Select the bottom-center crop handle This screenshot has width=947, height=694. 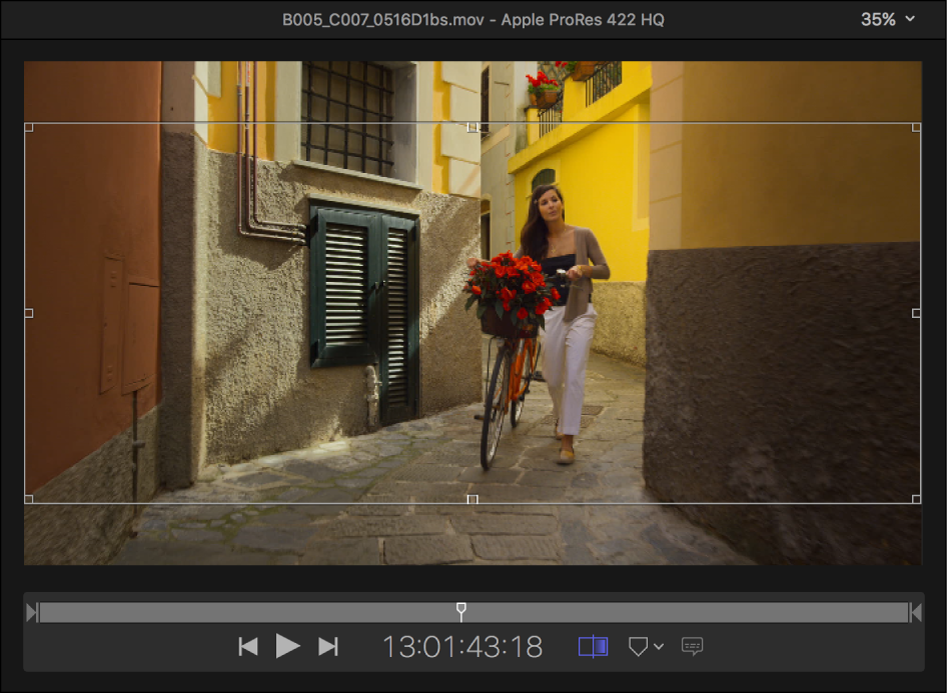tap(473, 498)
